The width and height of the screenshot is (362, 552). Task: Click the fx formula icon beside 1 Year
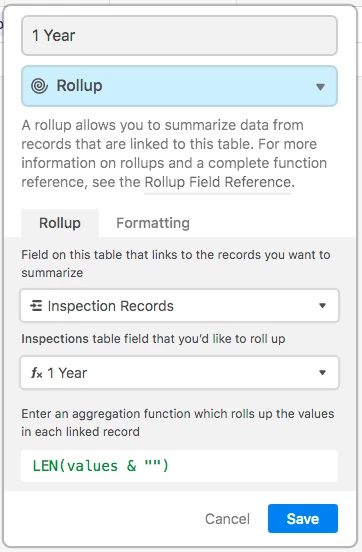click(x=37, y=373)
